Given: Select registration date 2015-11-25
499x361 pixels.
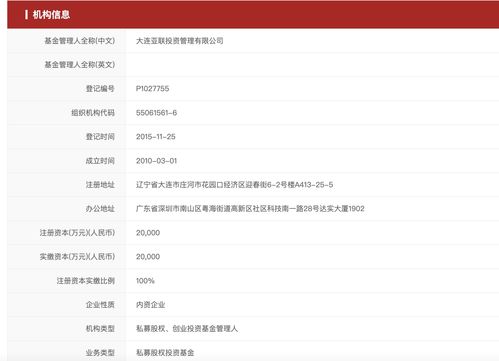Looking at the screenshot, I should pos(156,137).
